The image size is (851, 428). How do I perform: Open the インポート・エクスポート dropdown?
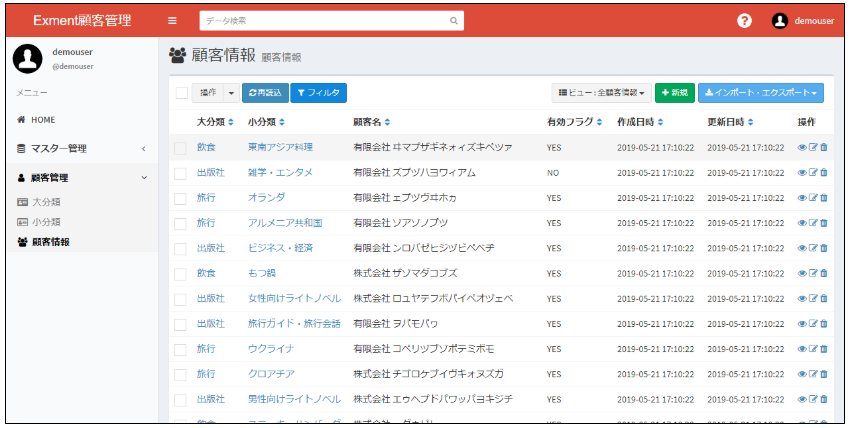[x=761, y=93]
